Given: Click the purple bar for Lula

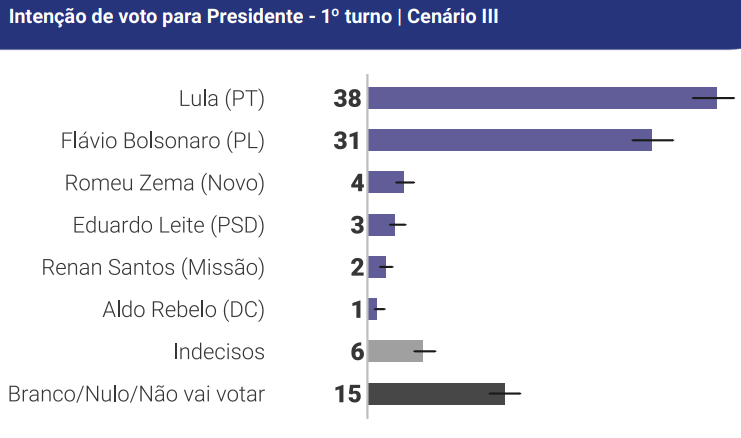Looking at the screenshot, I should coord(540,98).
